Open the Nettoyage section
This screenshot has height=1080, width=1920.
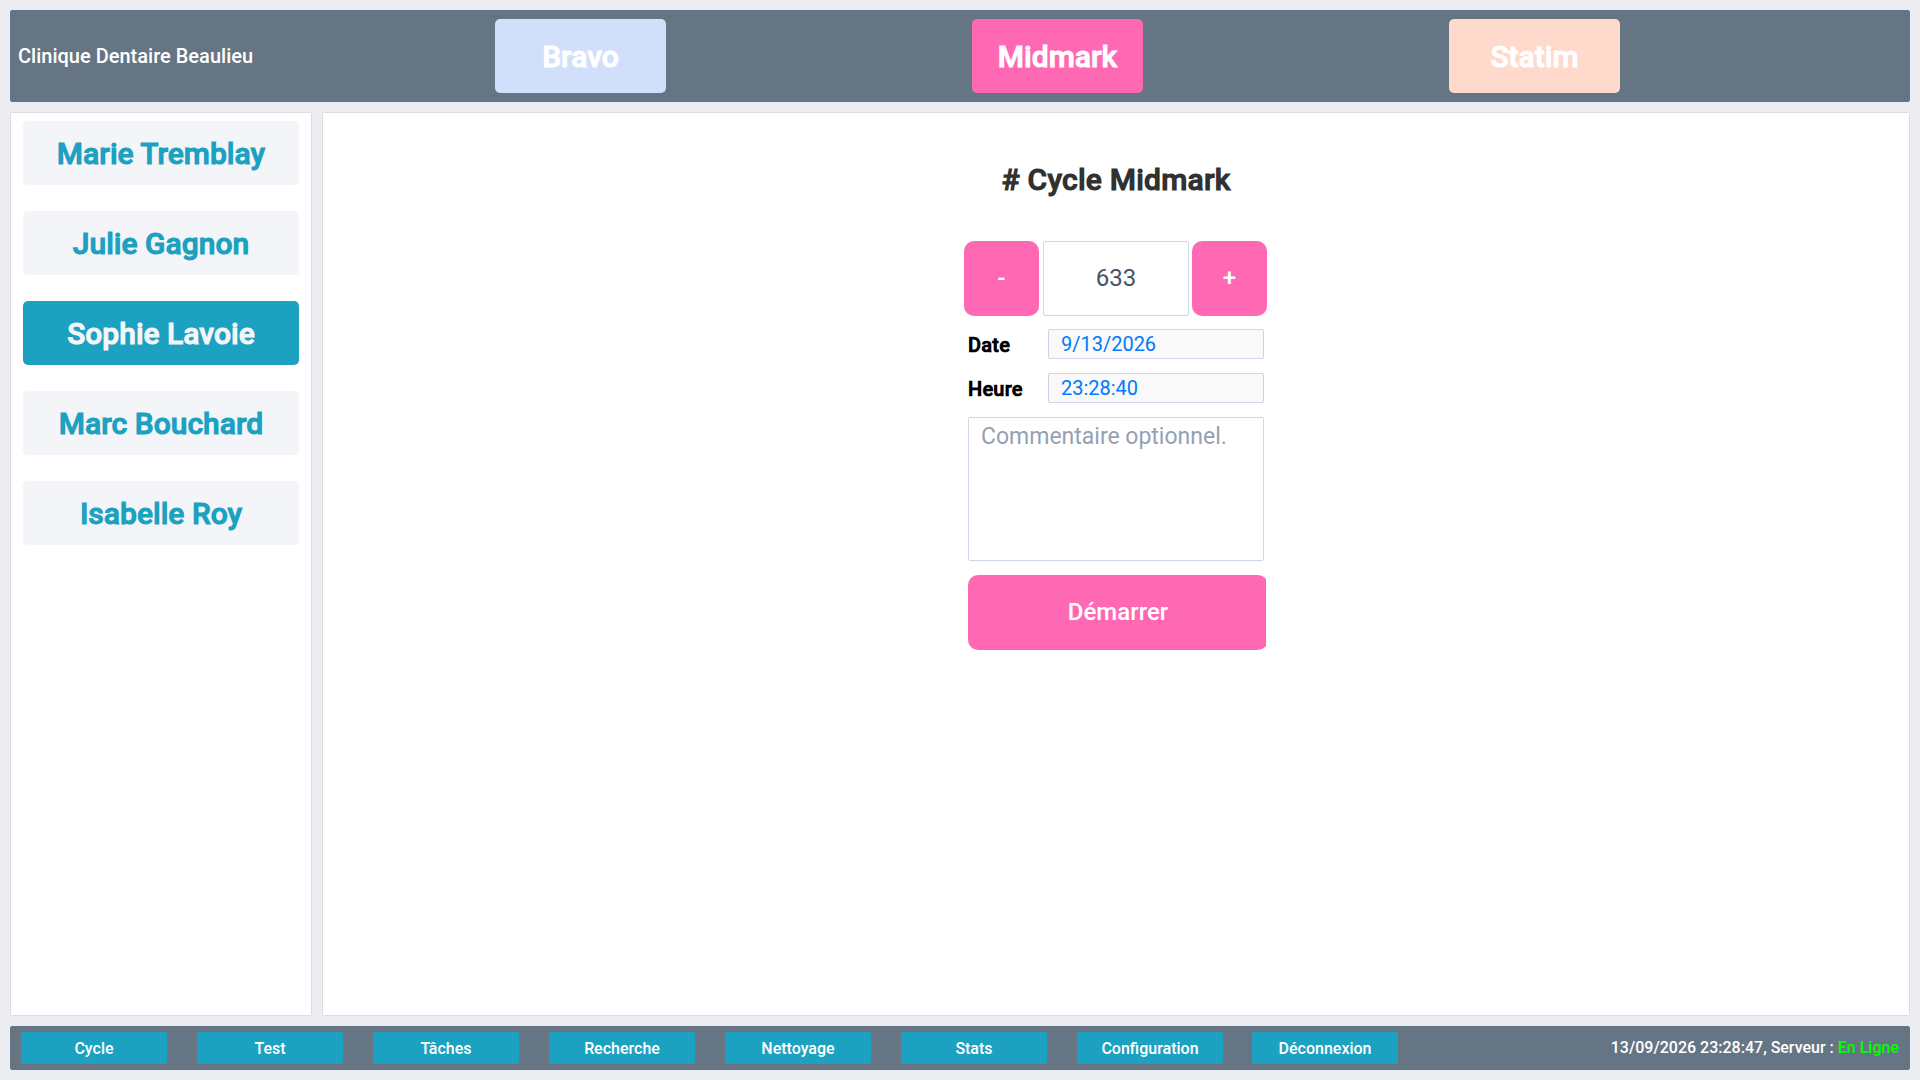(798, 1048)
